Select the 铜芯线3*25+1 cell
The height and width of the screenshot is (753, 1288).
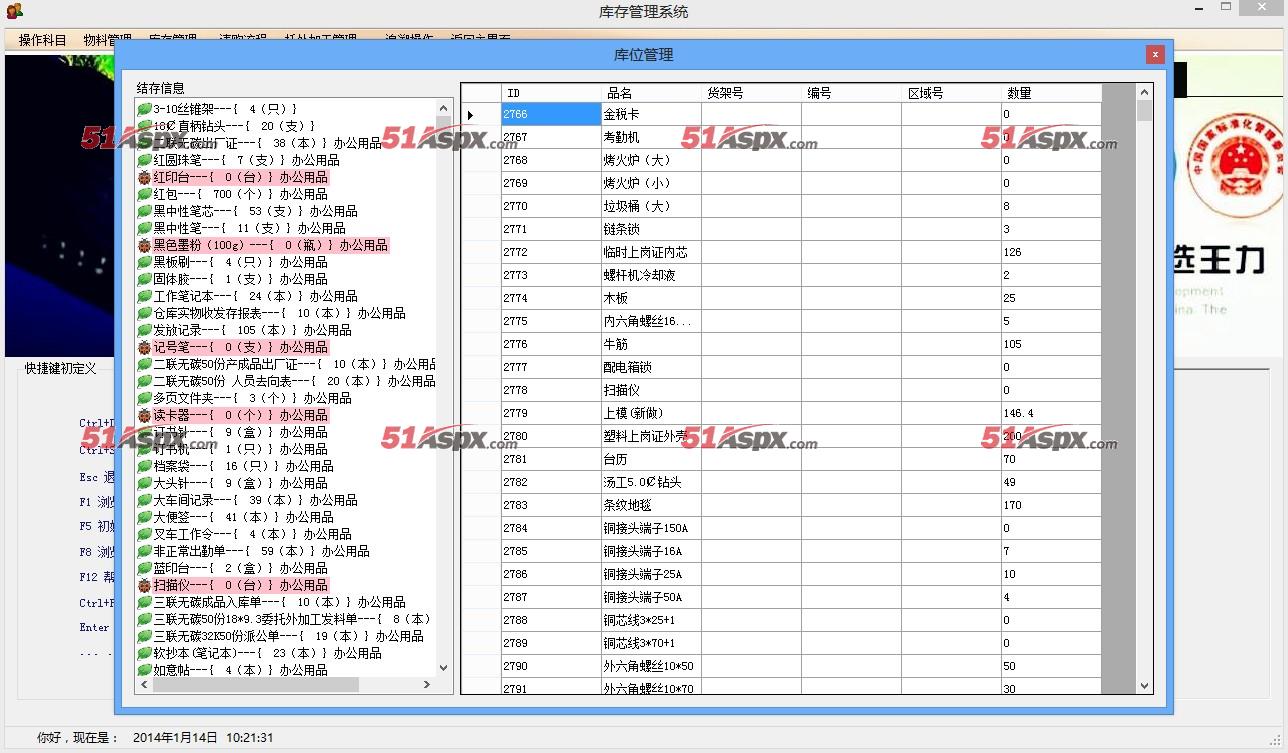pos(651,620)
